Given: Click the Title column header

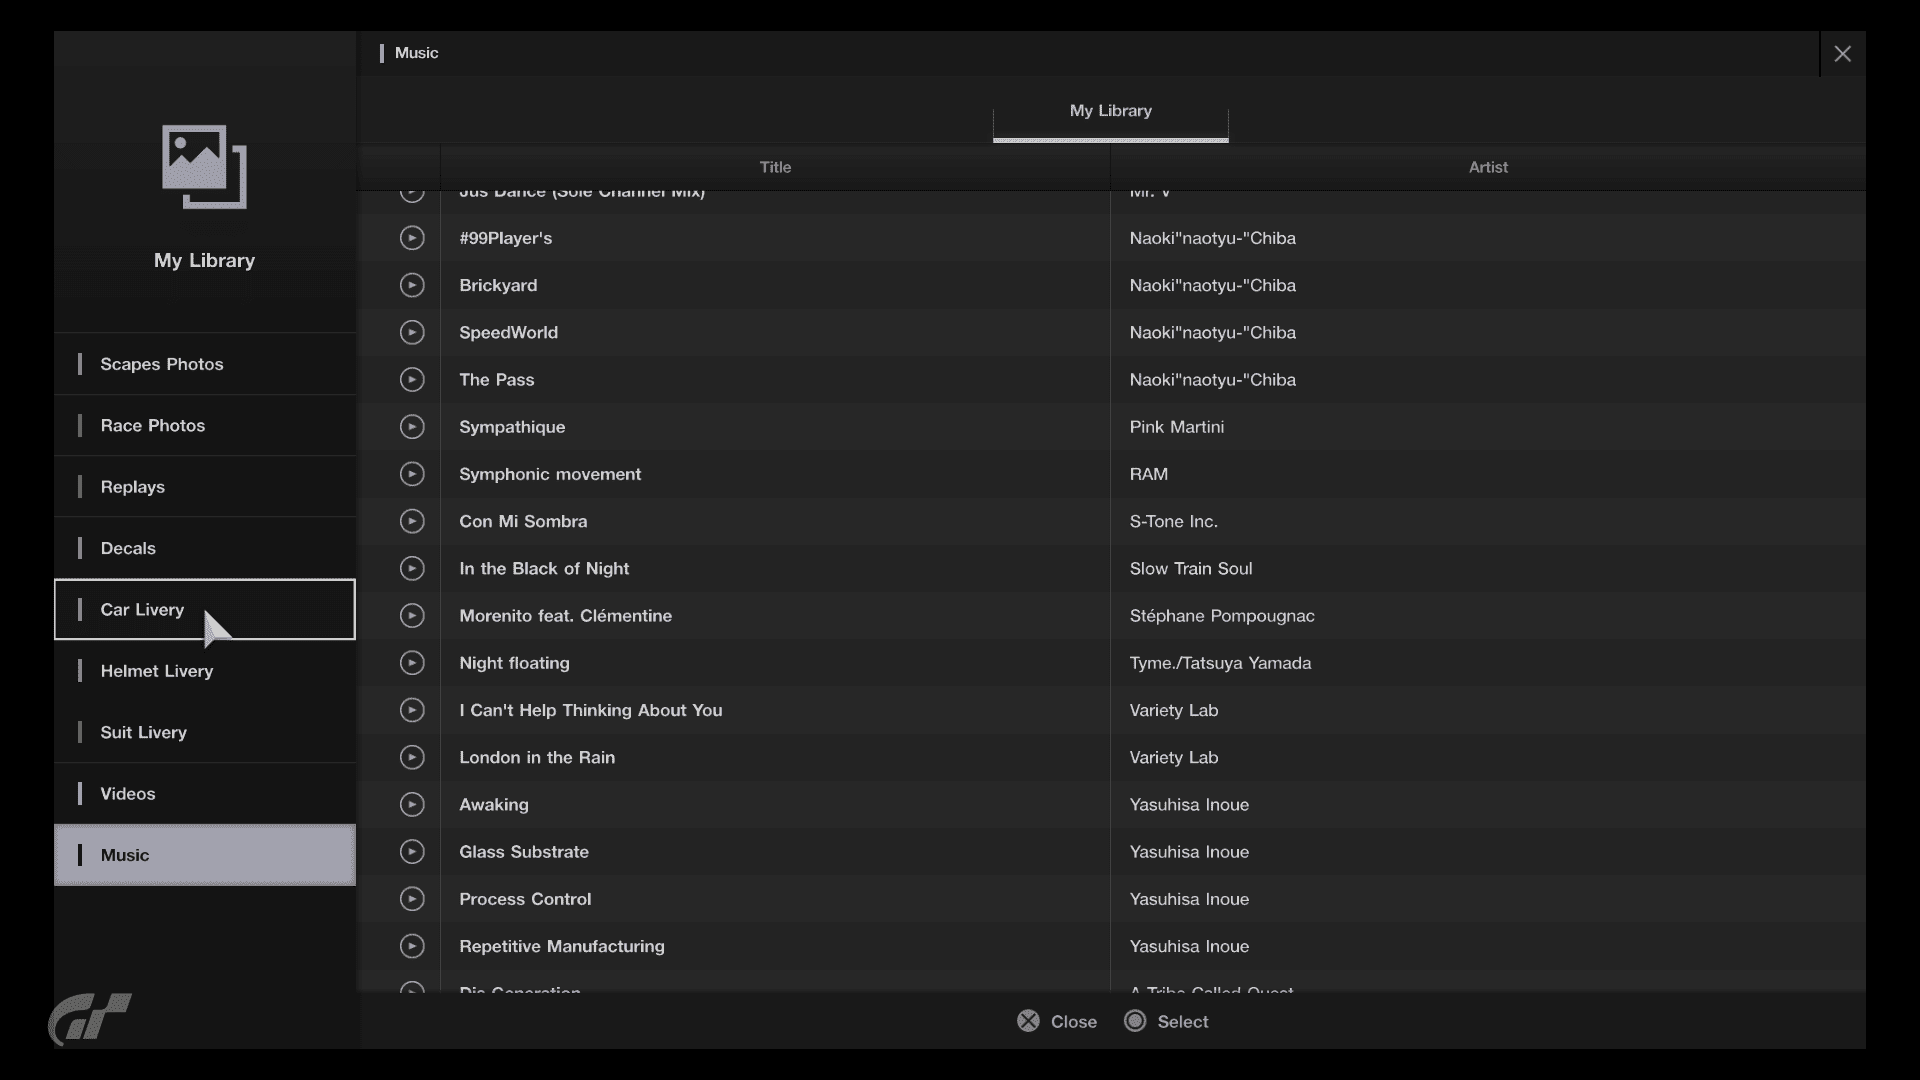Looking at the screenshot, I should pos(775,167).
